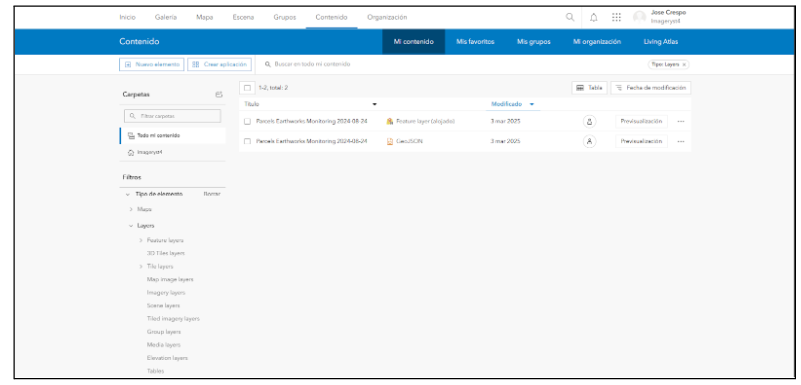Screen dimensions: 801x385
Task: Toggle the select-all checkbox above the list
Action: [x=247, y=88]
